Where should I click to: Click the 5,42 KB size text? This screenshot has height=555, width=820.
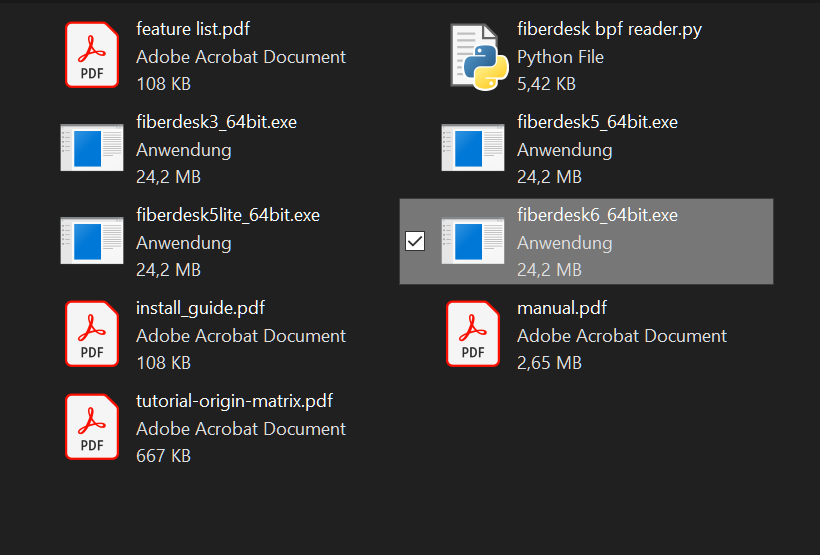point(546,84)
